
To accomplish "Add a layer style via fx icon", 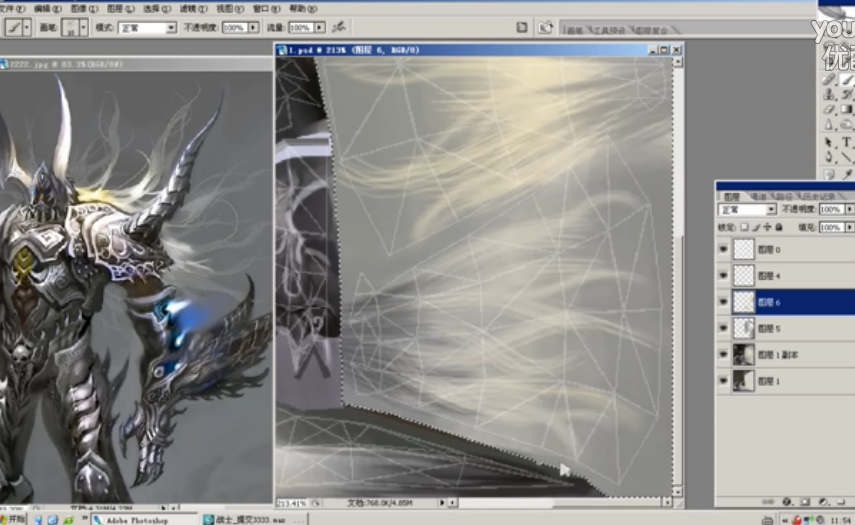I will pos(786,502).
